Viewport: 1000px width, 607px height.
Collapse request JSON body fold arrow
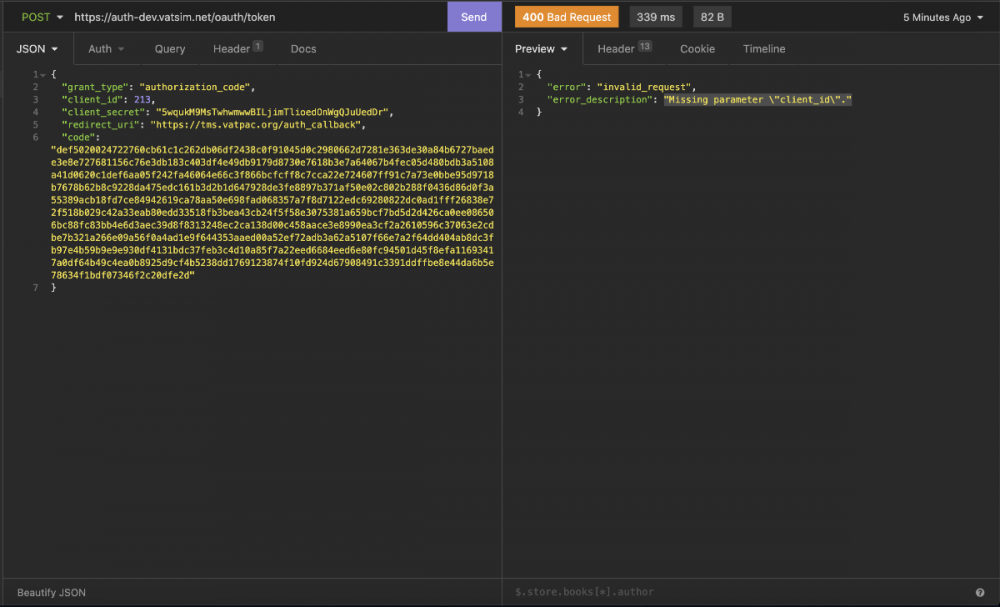[x=44, y=75]
